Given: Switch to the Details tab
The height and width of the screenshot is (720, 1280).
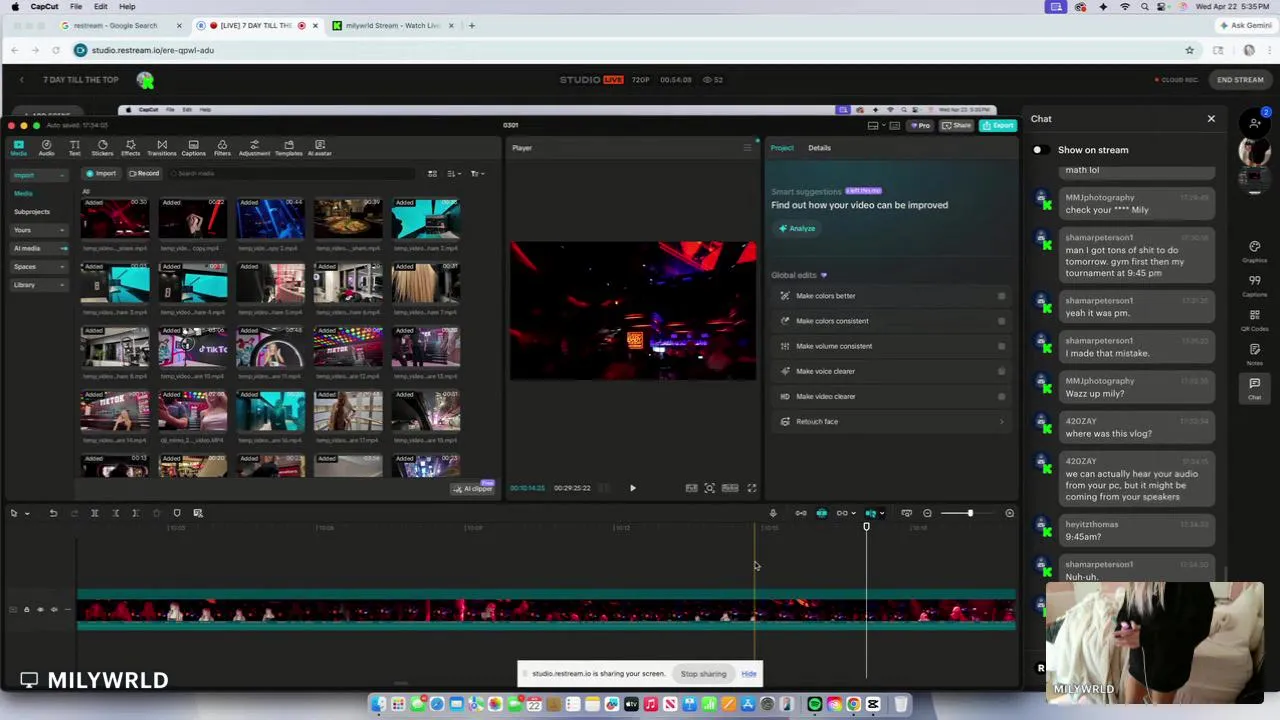Looking at the screenshot, I should tap(819, 148).
